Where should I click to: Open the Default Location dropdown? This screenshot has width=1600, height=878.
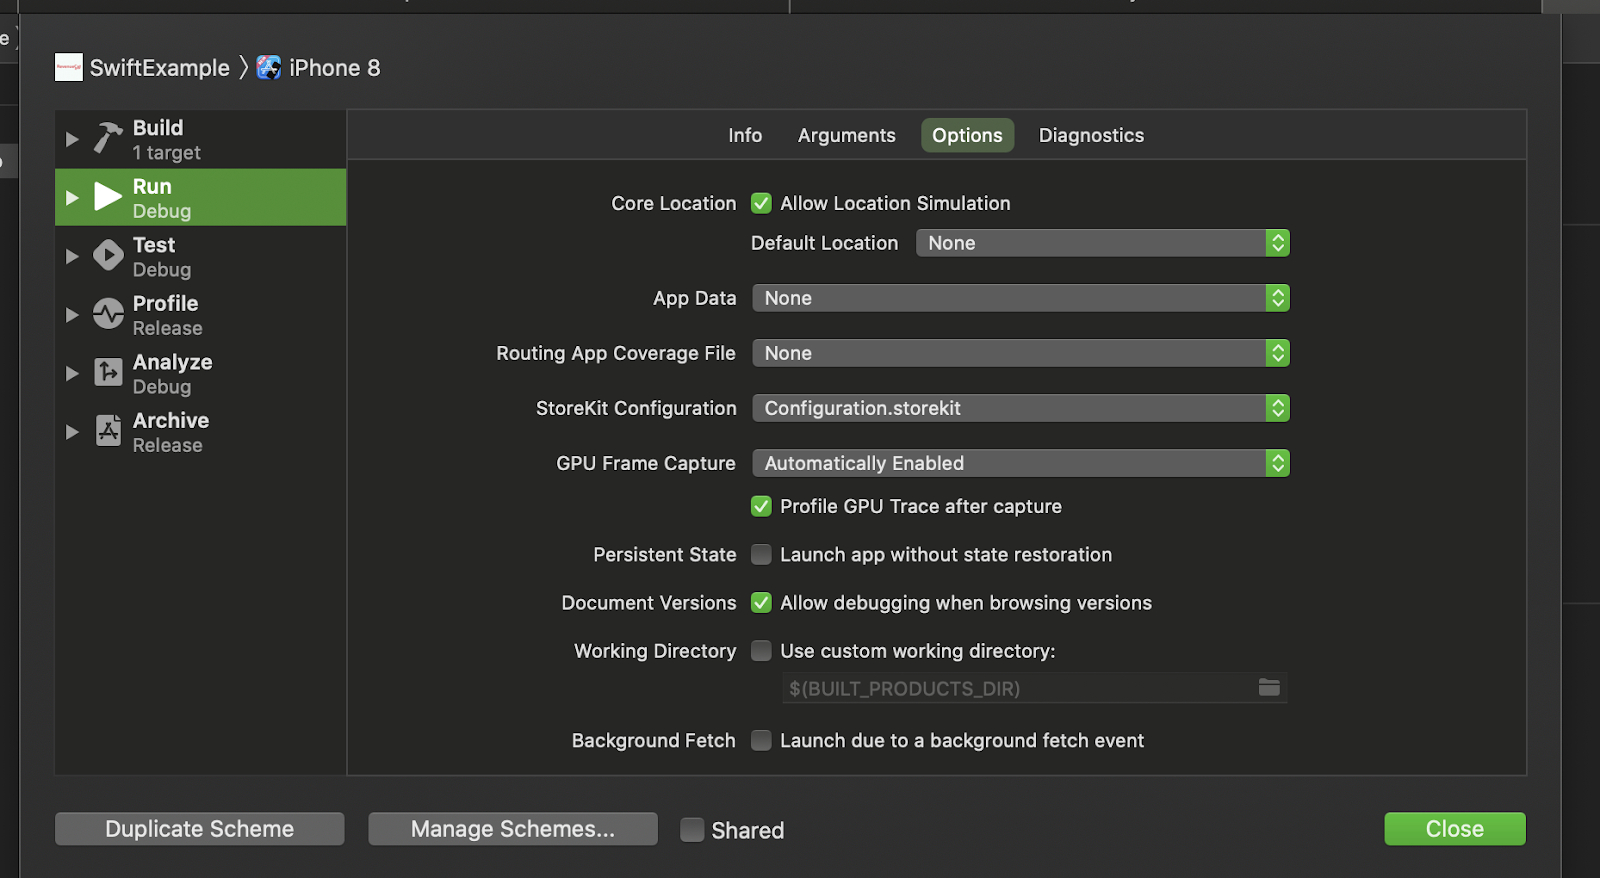[x=1102, y=243]
